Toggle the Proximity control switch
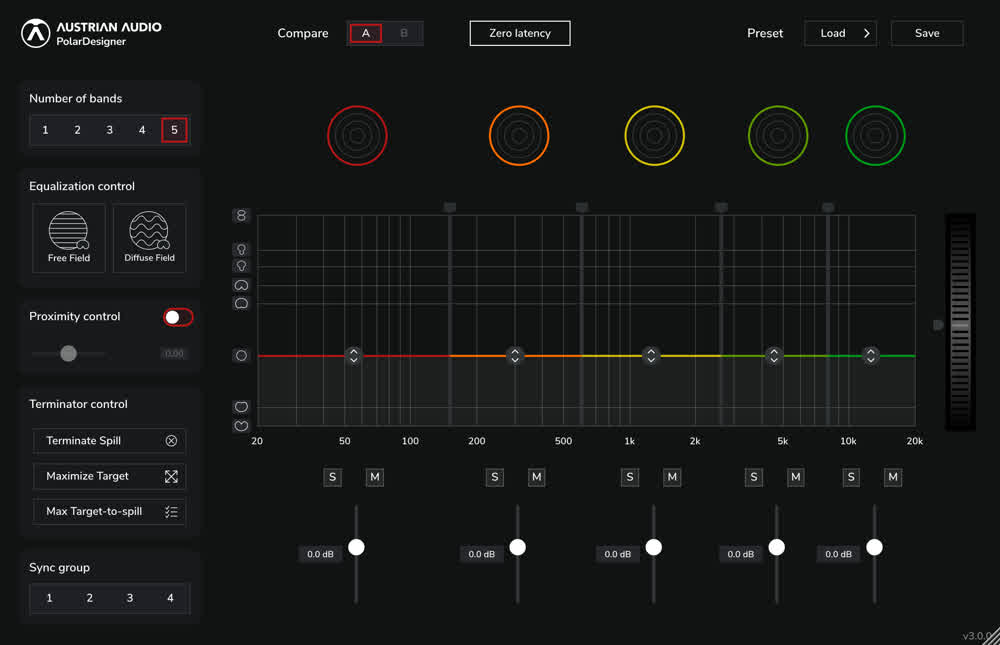This screenshot has width=1000, height=645. click(178, 317)
